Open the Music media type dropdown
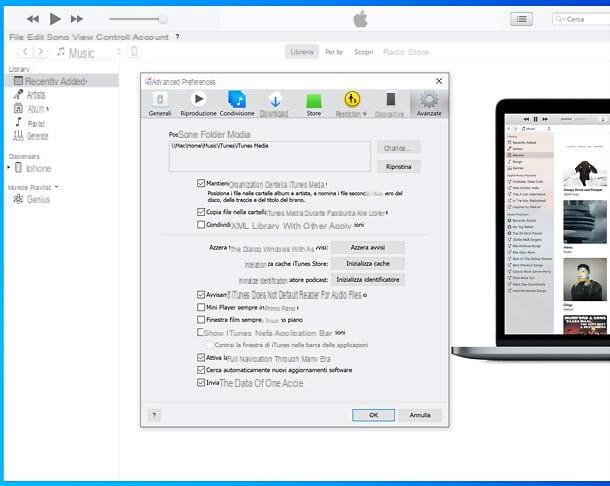 pyautogui.click(x=89, y=52)
